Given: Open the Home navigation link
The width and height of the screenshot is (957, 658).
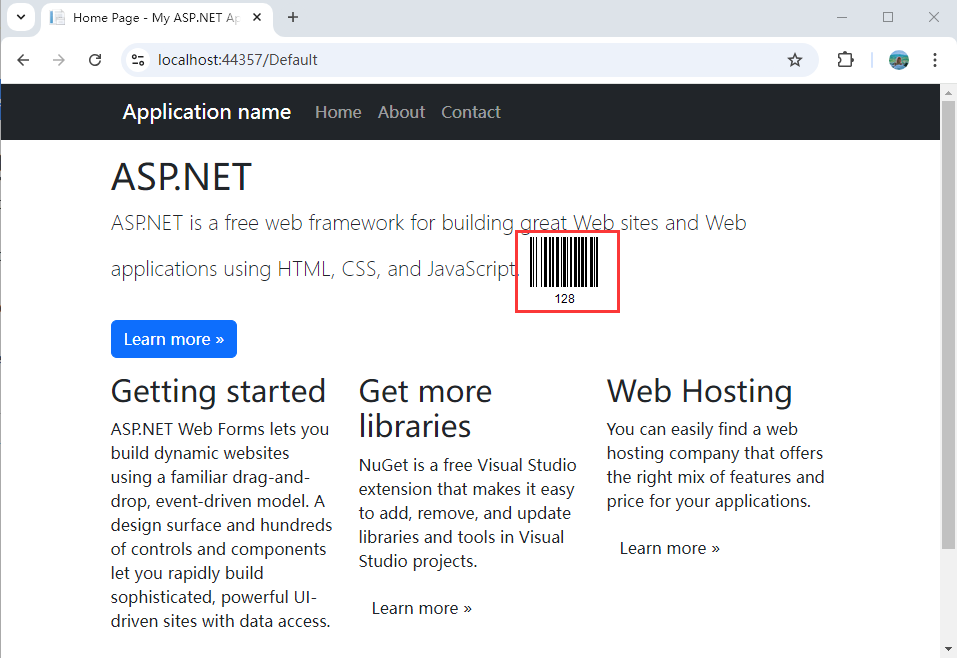Looking at the screenshot, I should pos(338,112).
